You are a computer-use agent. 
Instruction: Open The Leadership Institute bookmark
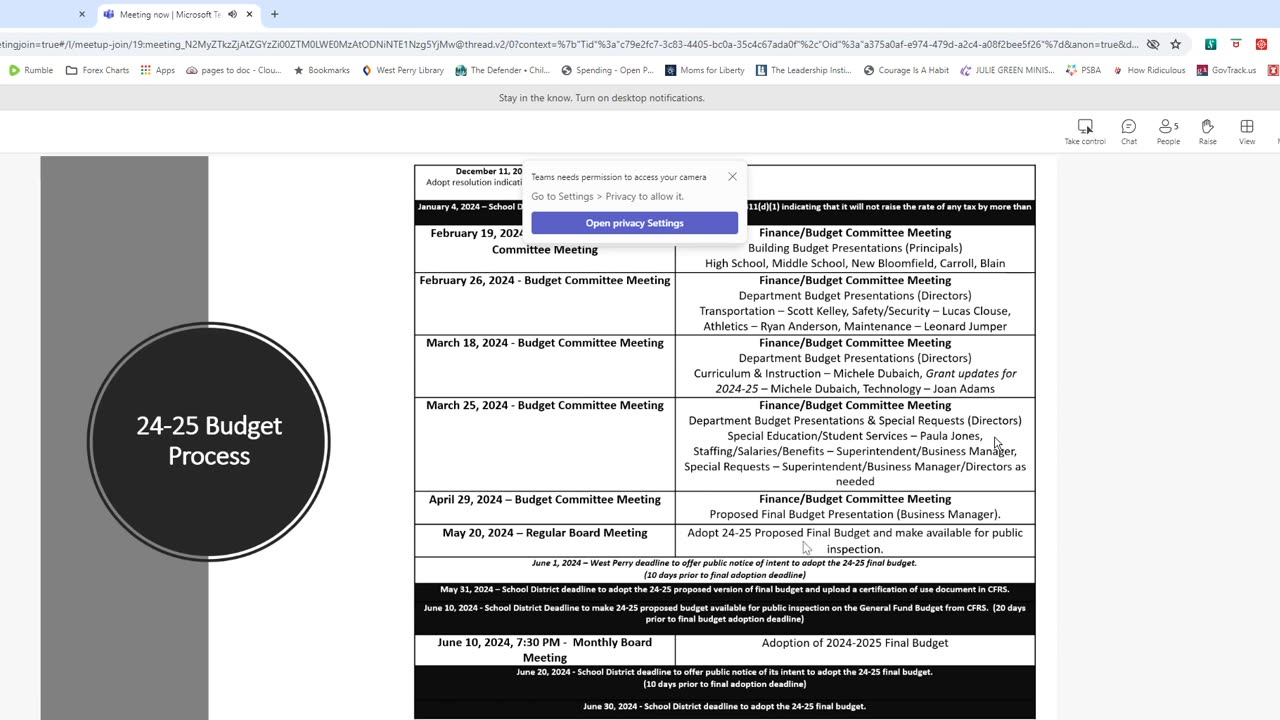pyautogui.click(x=804, y=70)
